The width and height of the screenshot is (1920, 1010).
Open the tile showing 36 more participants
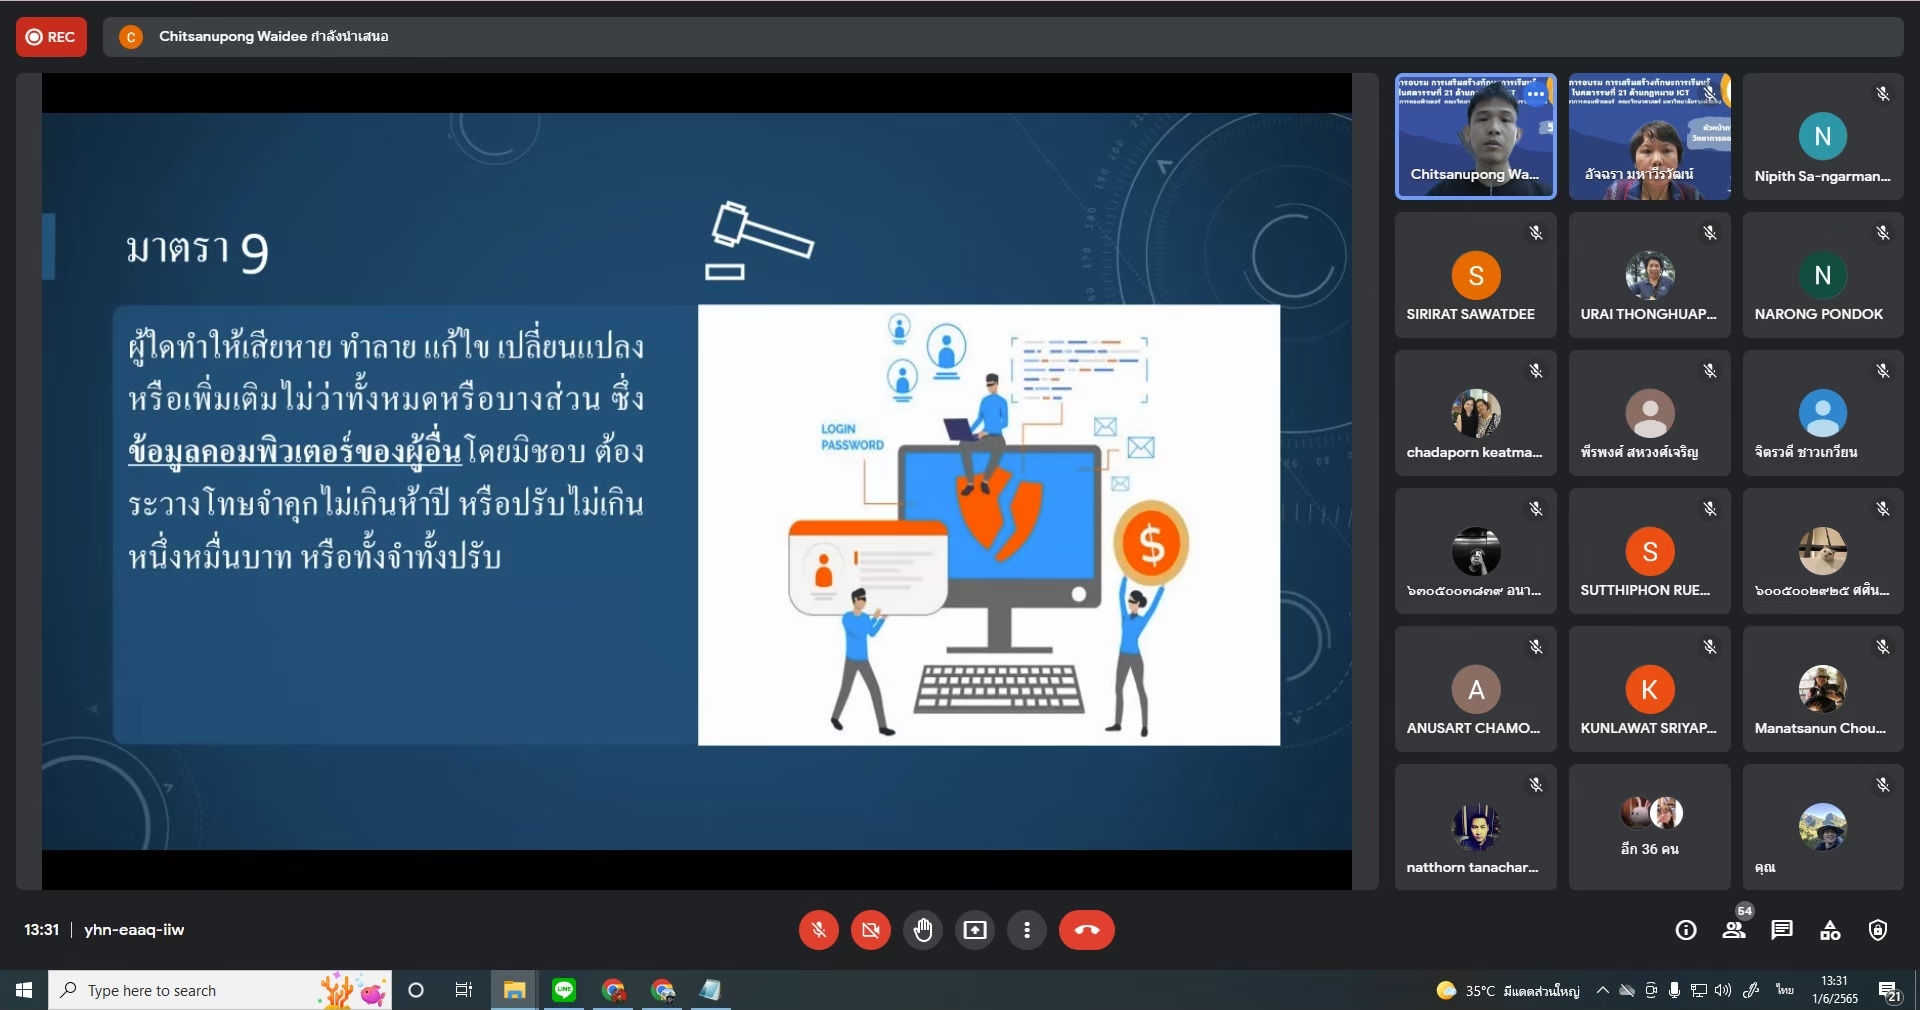[1649, 827]
